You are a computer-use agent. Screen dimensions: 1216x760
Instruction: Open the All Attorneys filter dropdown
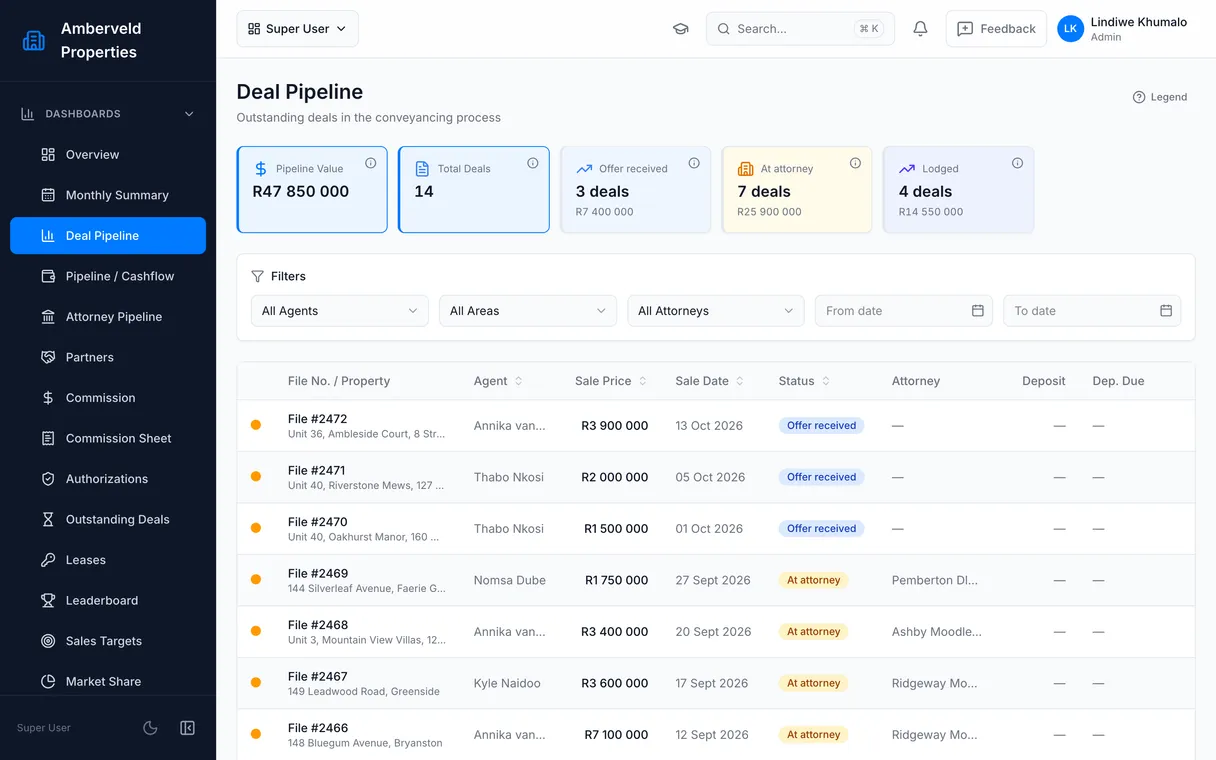coord(716,311)
